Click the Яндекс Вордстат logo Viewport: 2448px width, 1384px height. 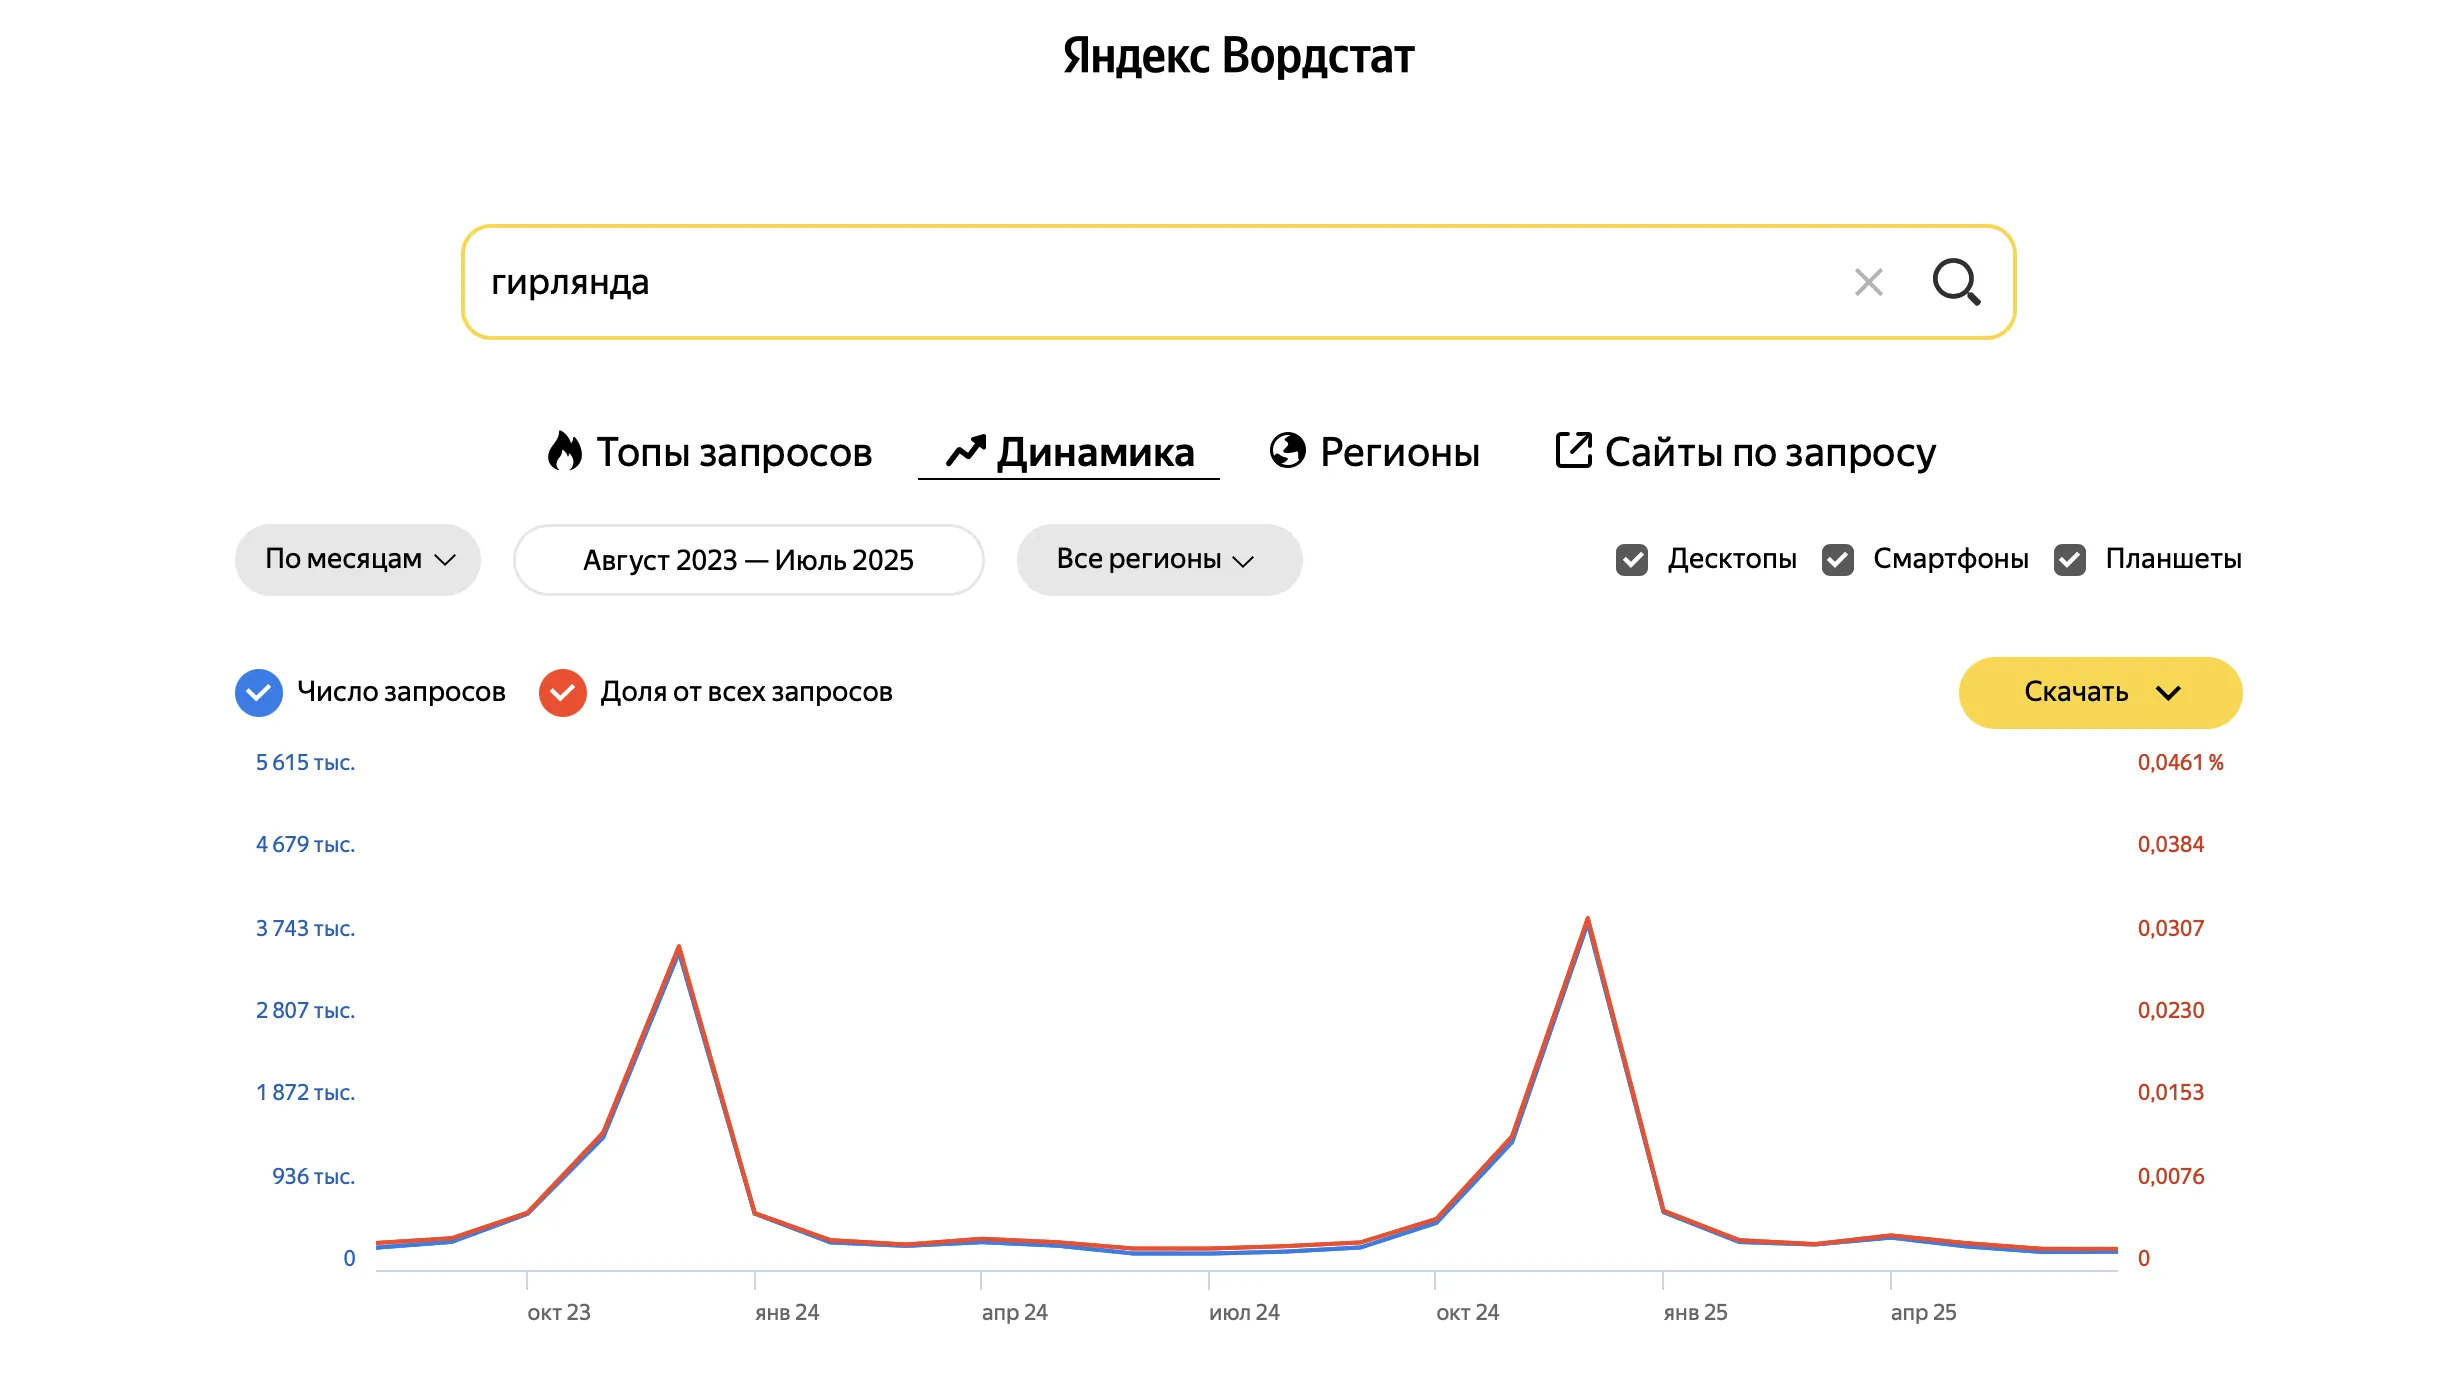1238,56
